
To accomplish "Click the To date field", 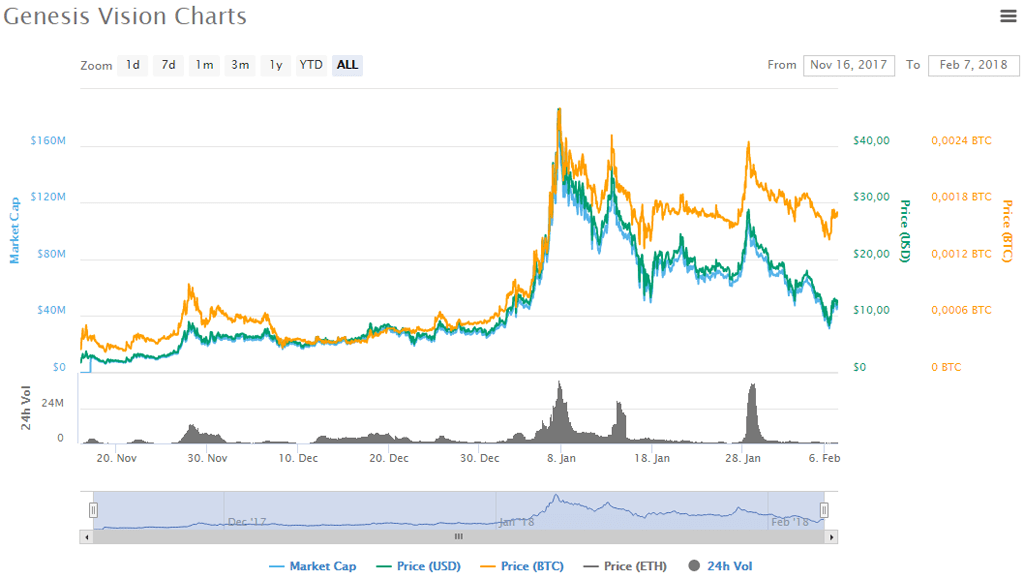I will [x=973, y=65].
